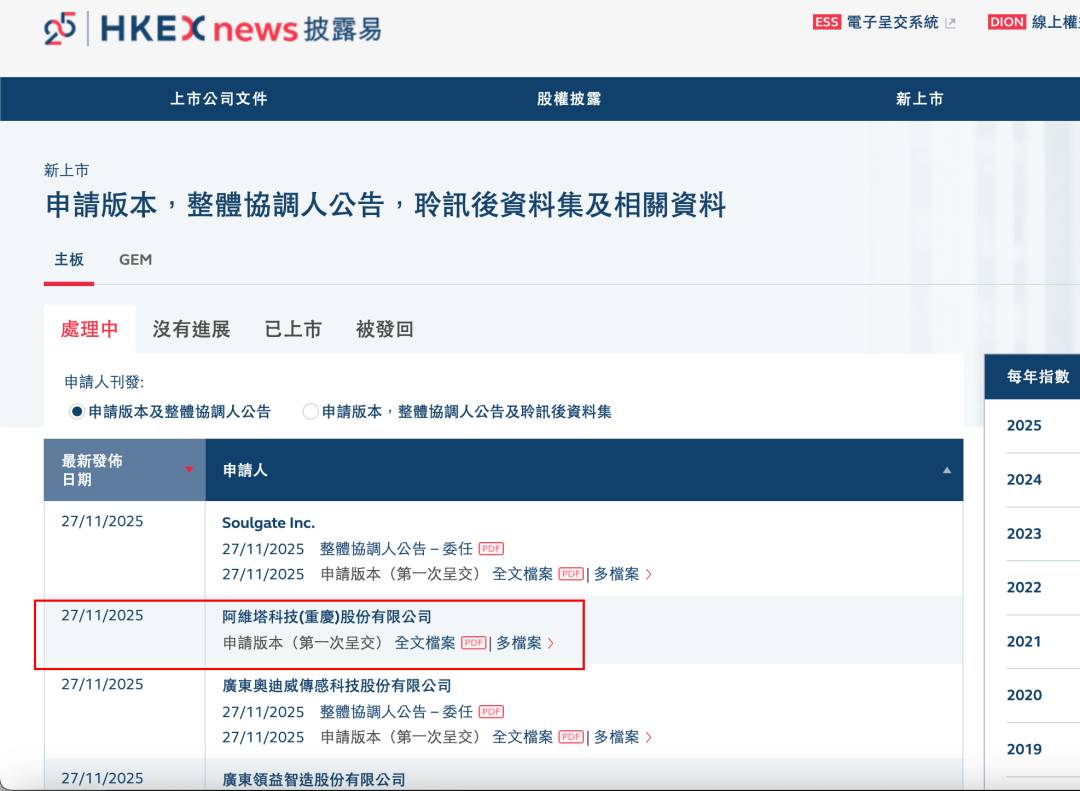Open the PDF icon for Soulgate 申請版本 filing
Image resolution: width=1080 pixels, height=791 pixels.
click(573, 574)
